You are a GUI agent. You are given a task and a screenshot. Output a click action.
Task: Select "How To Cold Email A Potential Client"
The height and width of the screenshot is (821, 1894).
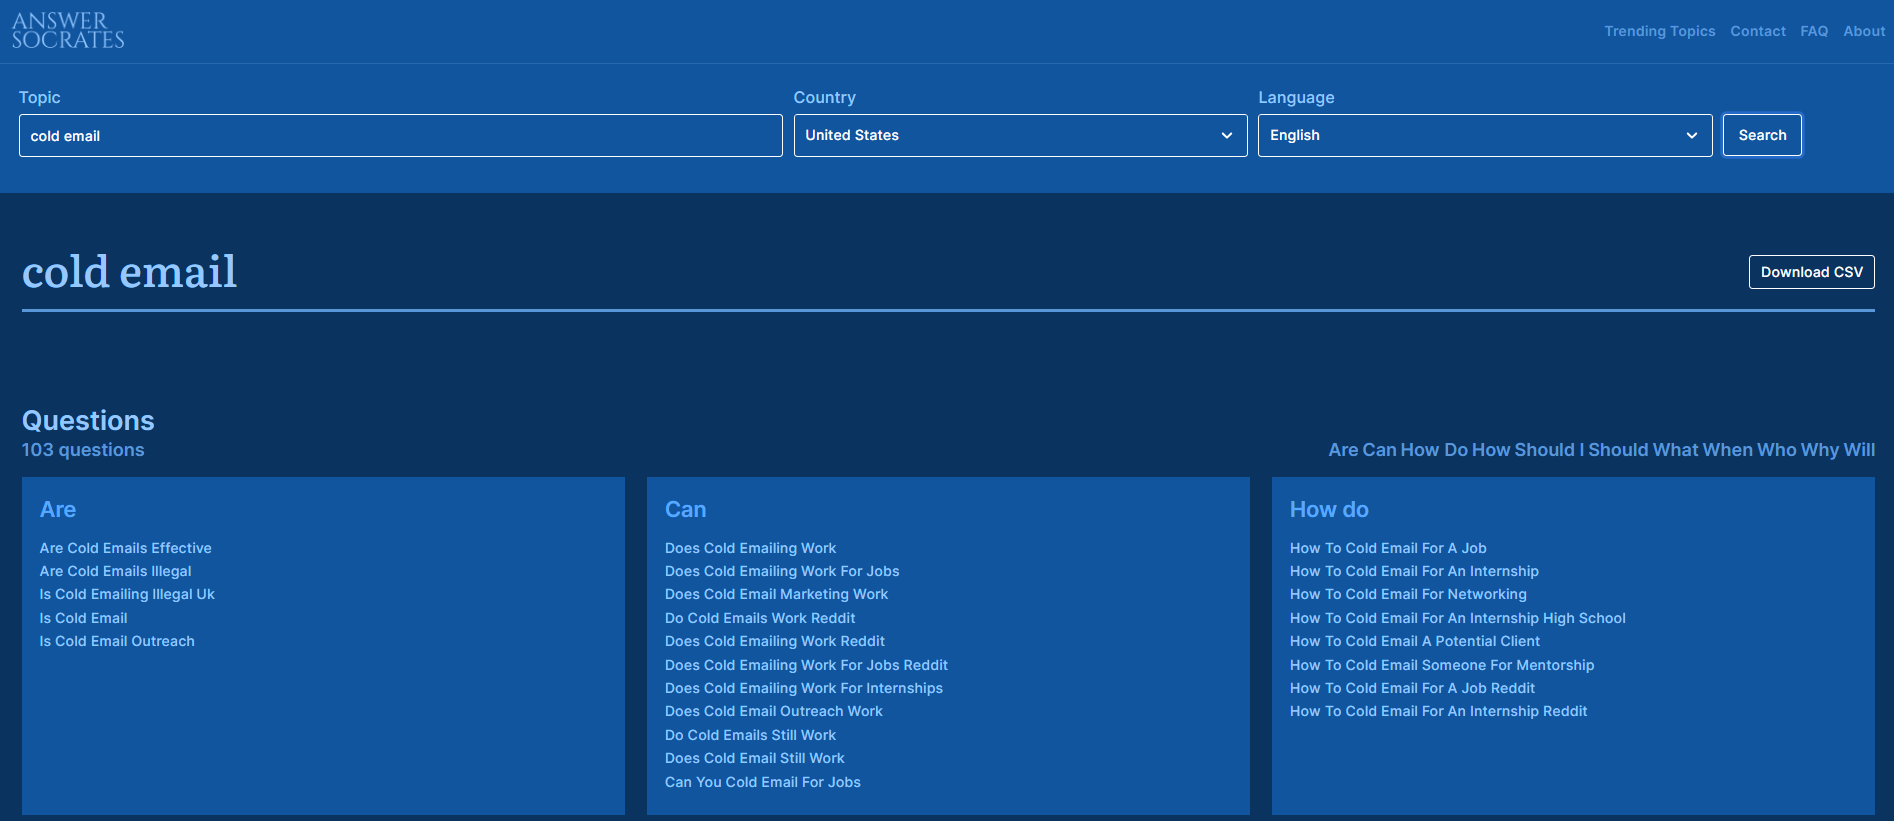pyautogui.click(x=1414, y=641)
